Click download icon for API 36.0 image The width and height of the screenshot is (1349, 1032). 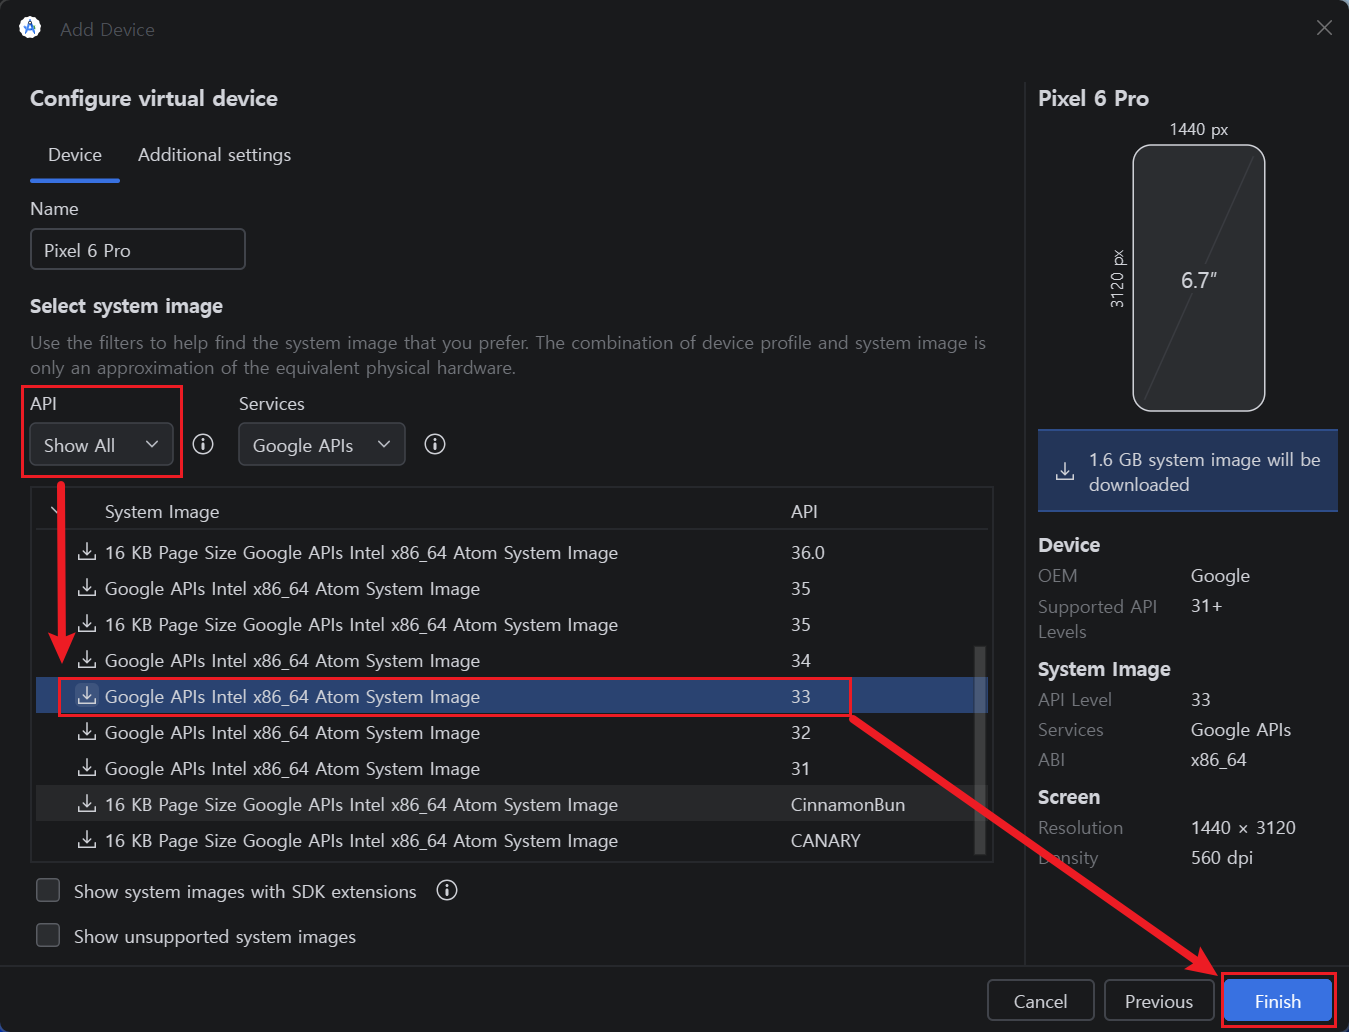pyautogui.click(x=87, y=552)
